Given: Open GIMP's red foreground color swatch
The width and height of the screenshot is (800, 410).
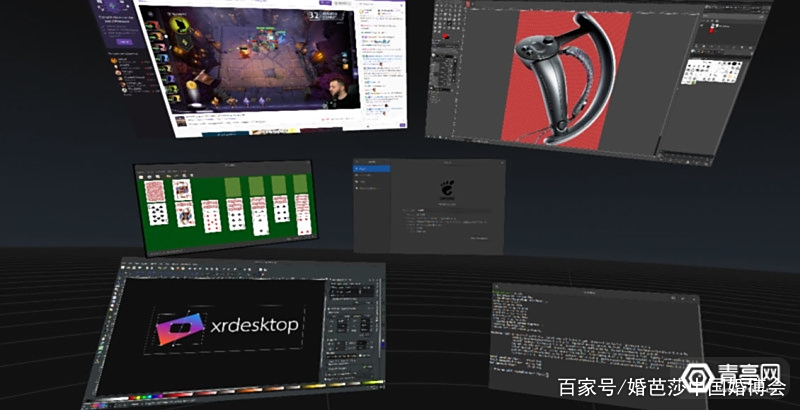Looking at the screenshot, I should point(445,37).
